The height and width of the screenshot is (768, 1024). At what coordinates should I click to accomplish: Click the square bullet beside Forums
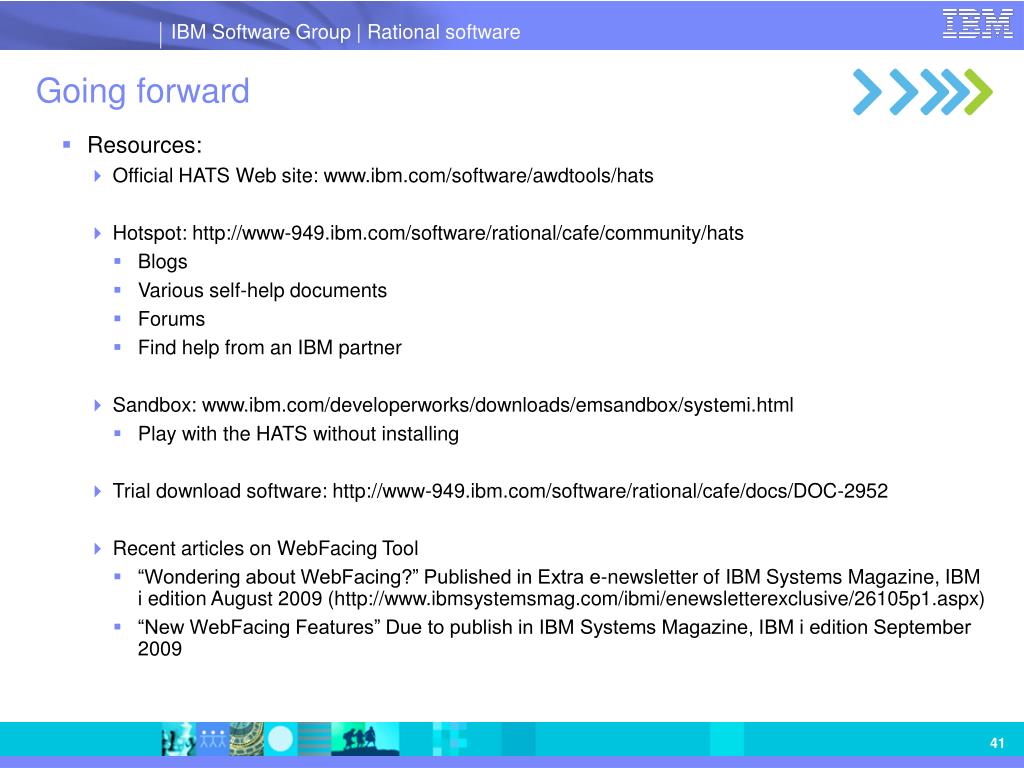118,319
